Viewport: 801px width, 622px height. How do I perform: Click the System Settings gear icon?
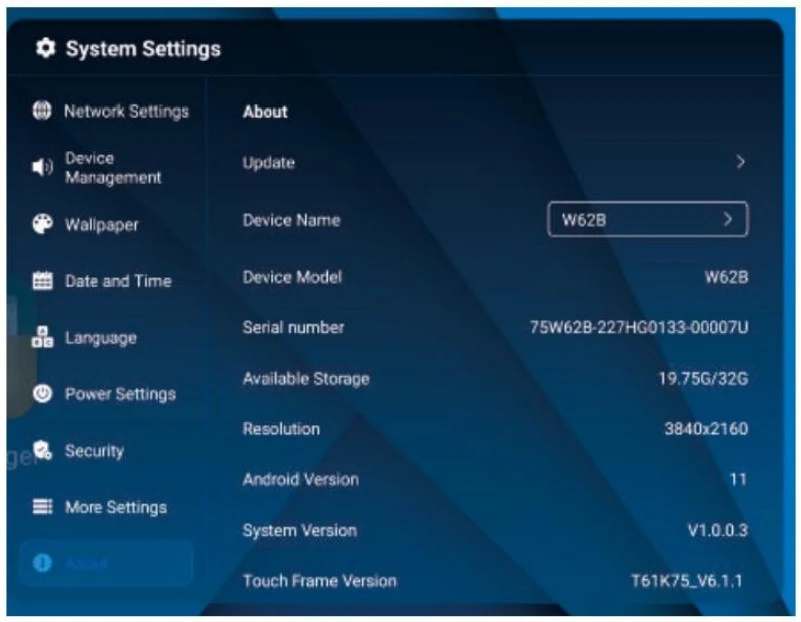pos(45,48)
